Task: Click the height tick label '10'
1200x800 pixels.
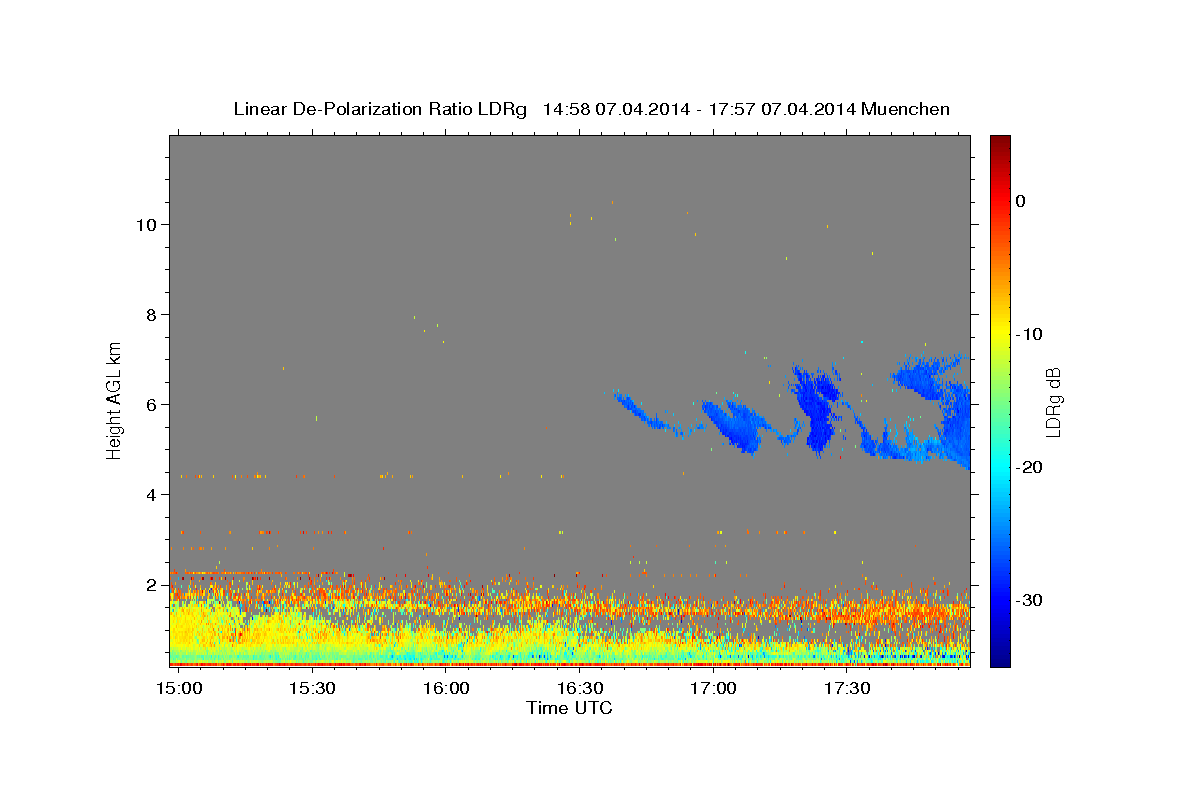Action: 147,225
